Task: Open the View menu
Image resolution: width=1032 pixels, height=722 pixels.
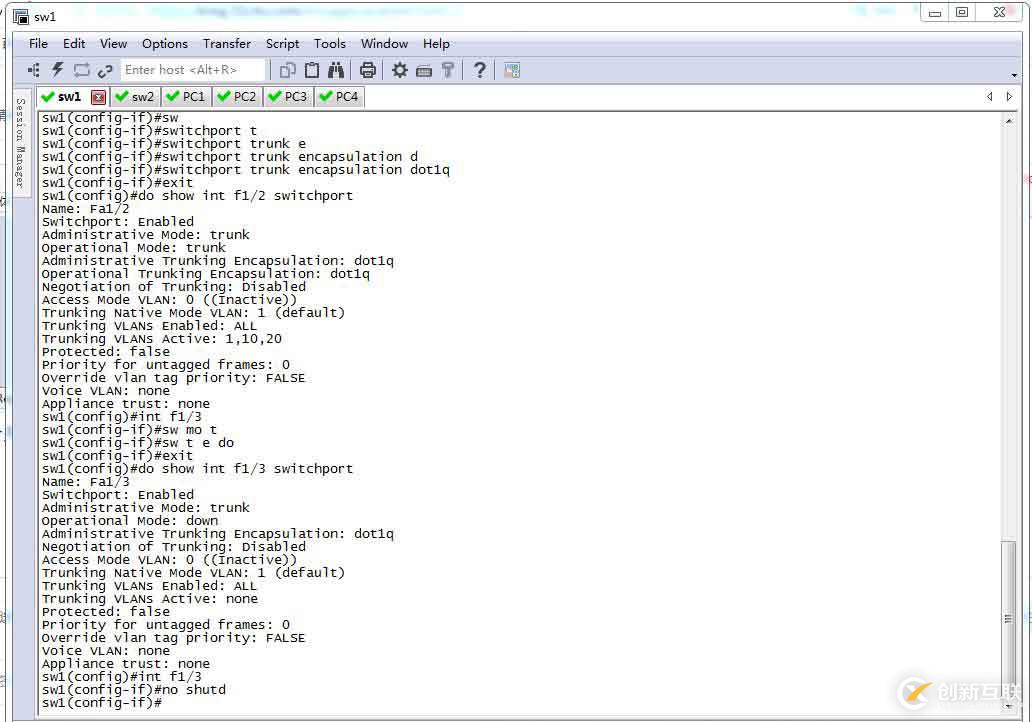Action: 113,43
